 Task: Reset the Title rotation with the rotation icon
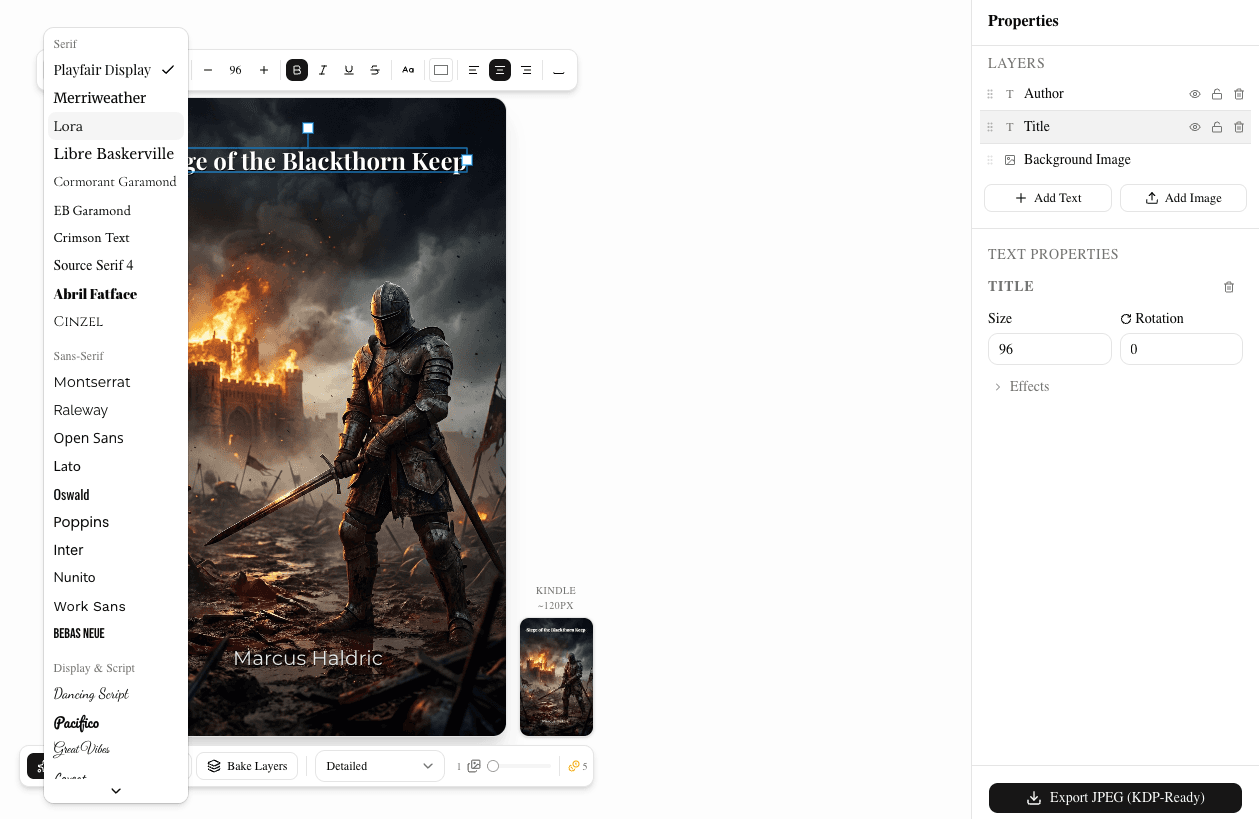tap(1125, 318)
